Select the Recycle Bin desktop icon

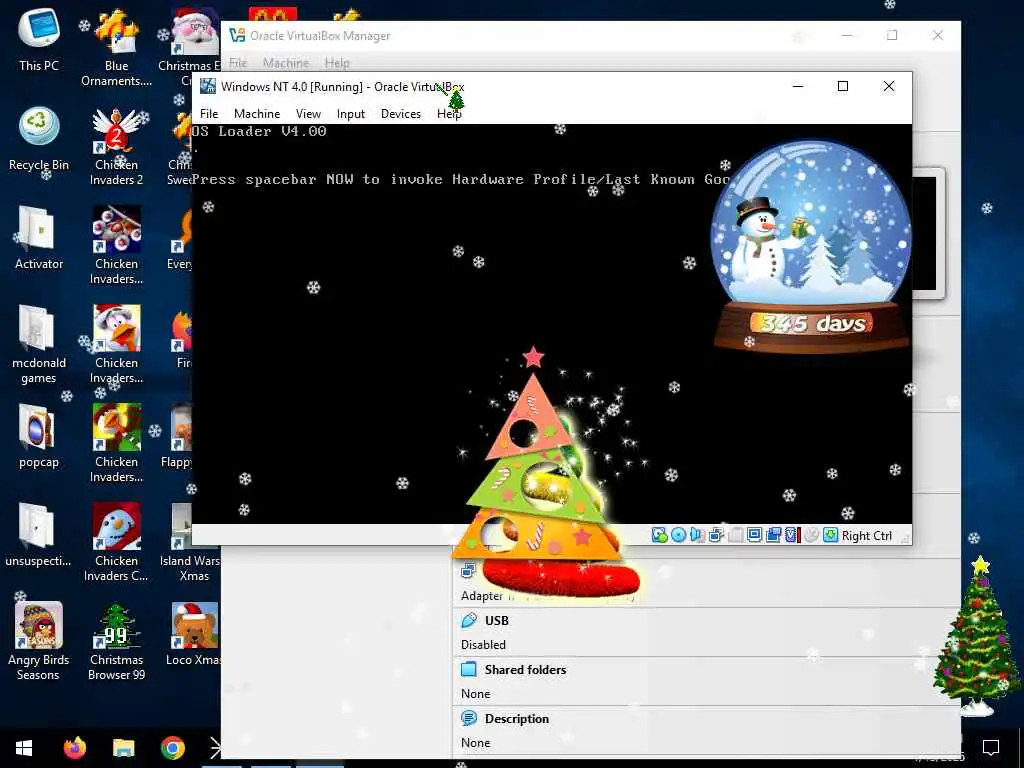coord(39,139)
